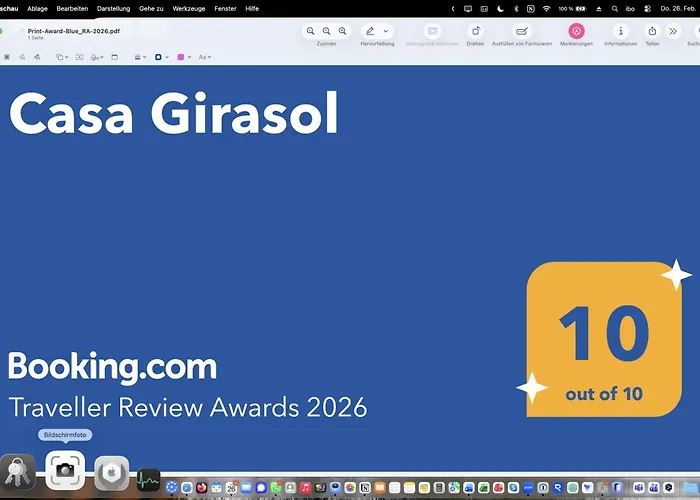Click the Print-Award-Blue_RA-2026.pdf title
Image resolution: width=700 pixels, height=500 pixels.
(x=74, y=31)
